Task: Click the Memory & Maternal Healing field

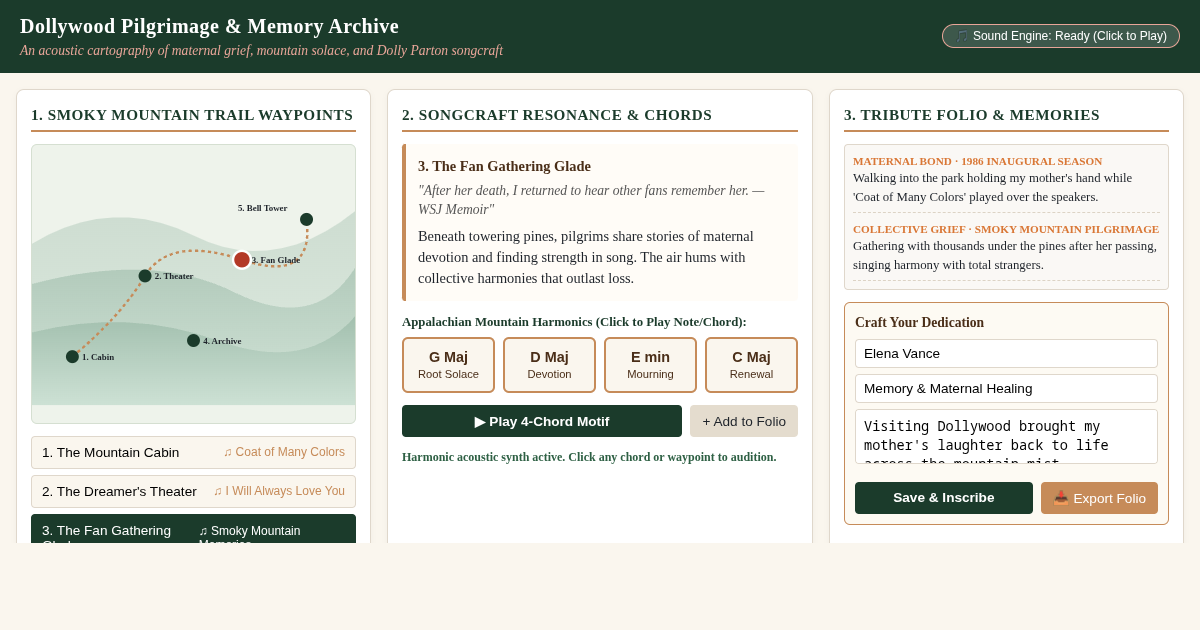Action: pyautogui.click(x=1006, y=388)
